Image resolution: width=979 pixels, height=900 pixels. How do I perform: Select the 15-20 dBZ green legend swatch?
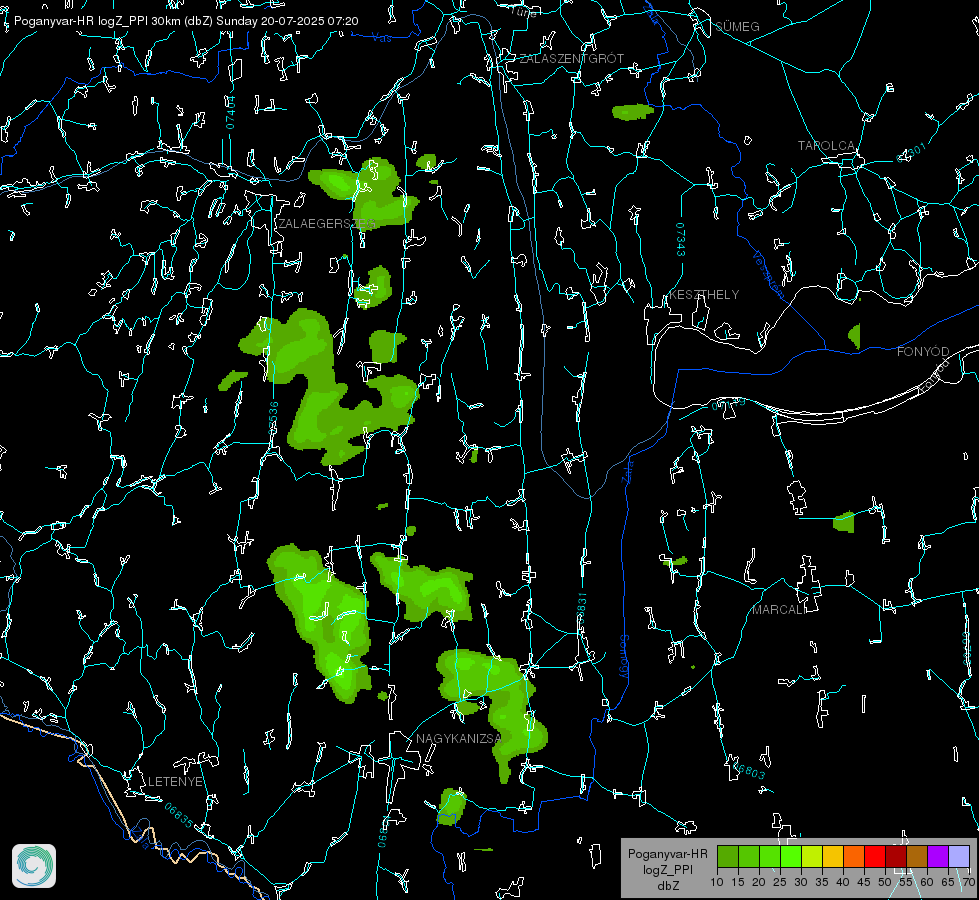749,856
